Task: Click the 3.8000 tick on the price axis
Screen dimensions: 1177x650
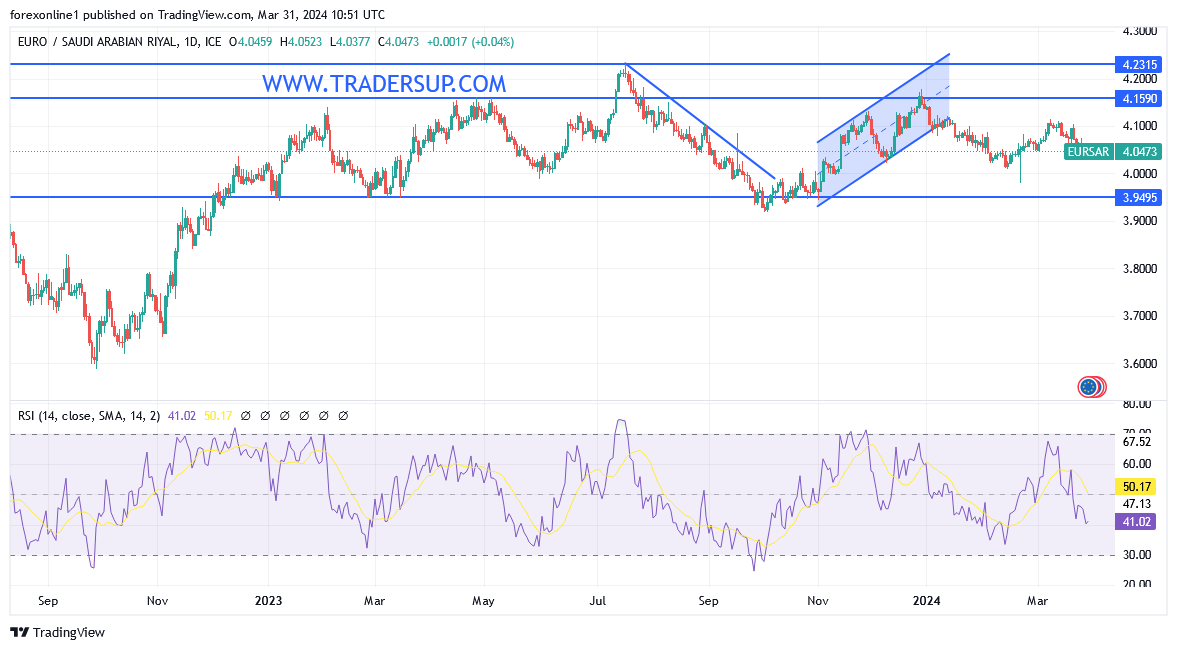Action: (1139, 269)
